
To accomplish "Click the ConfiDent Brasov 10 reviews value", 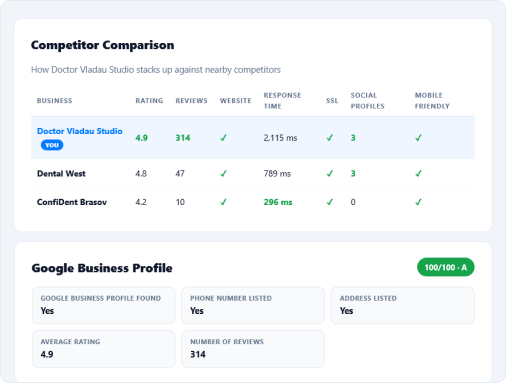I will (180, 202).
